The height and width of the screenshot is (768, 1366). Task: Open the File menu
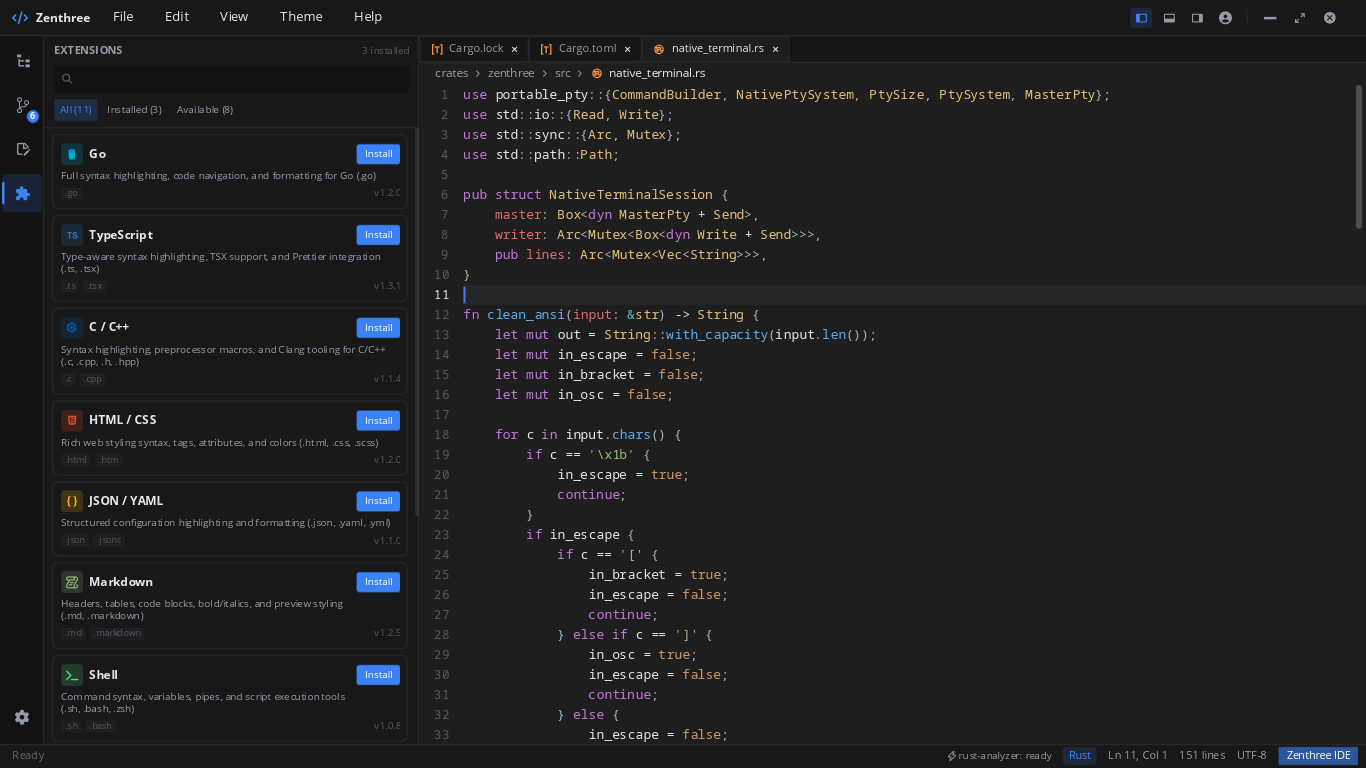123,17
